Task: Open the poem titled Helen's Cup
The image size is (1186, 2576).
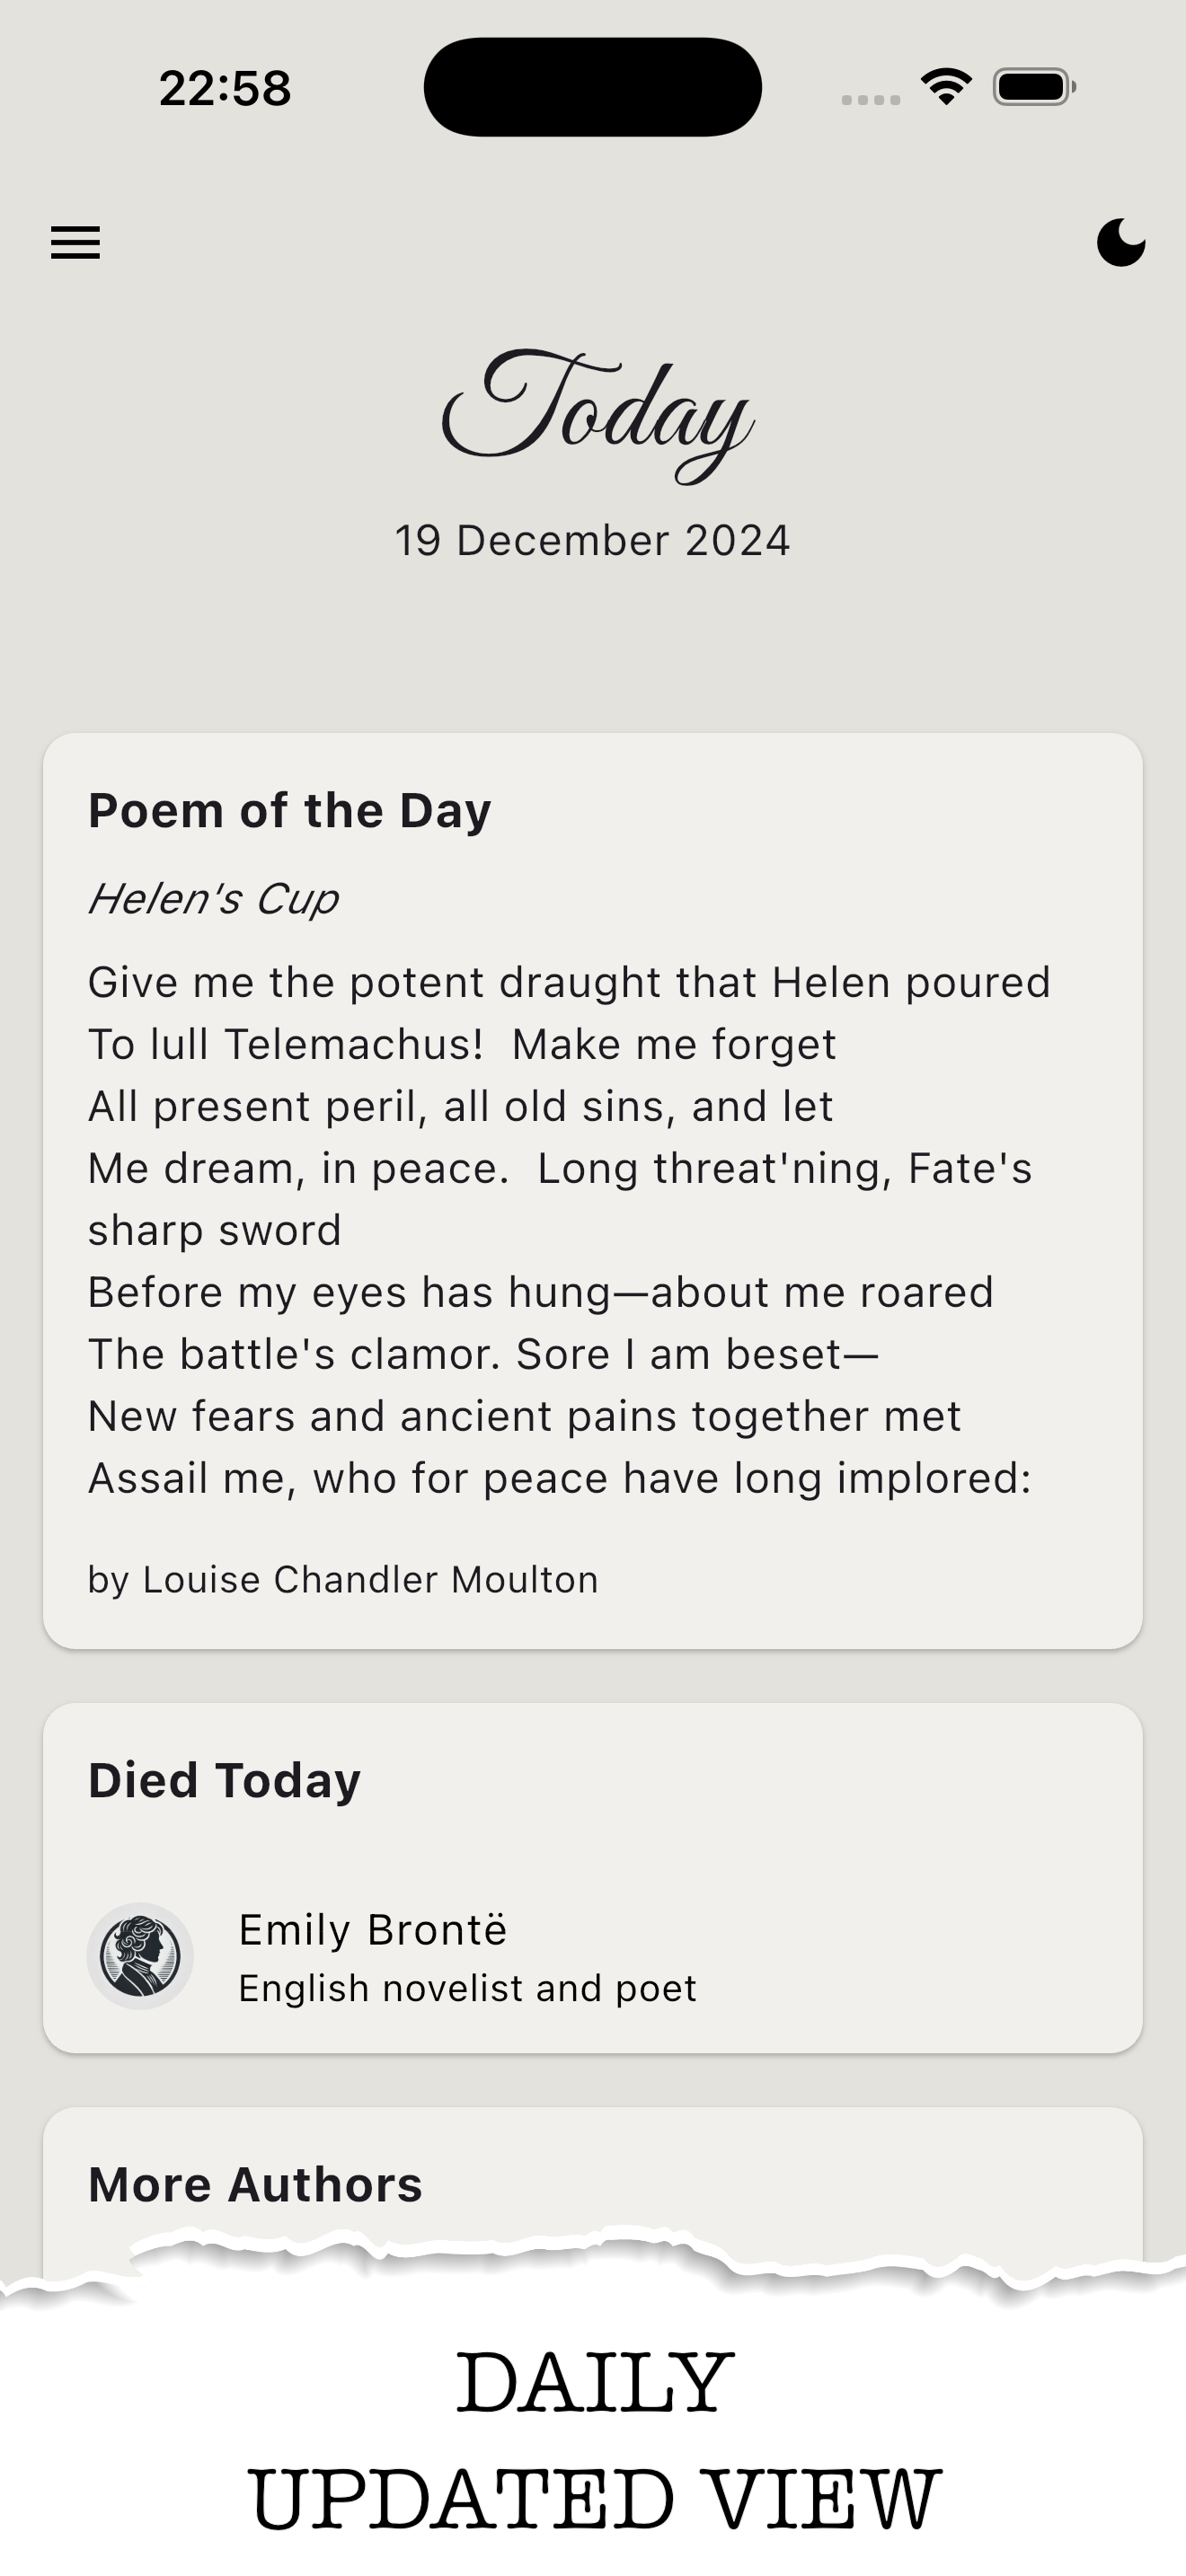Action: pyautogui.click(x=213, y=898)
